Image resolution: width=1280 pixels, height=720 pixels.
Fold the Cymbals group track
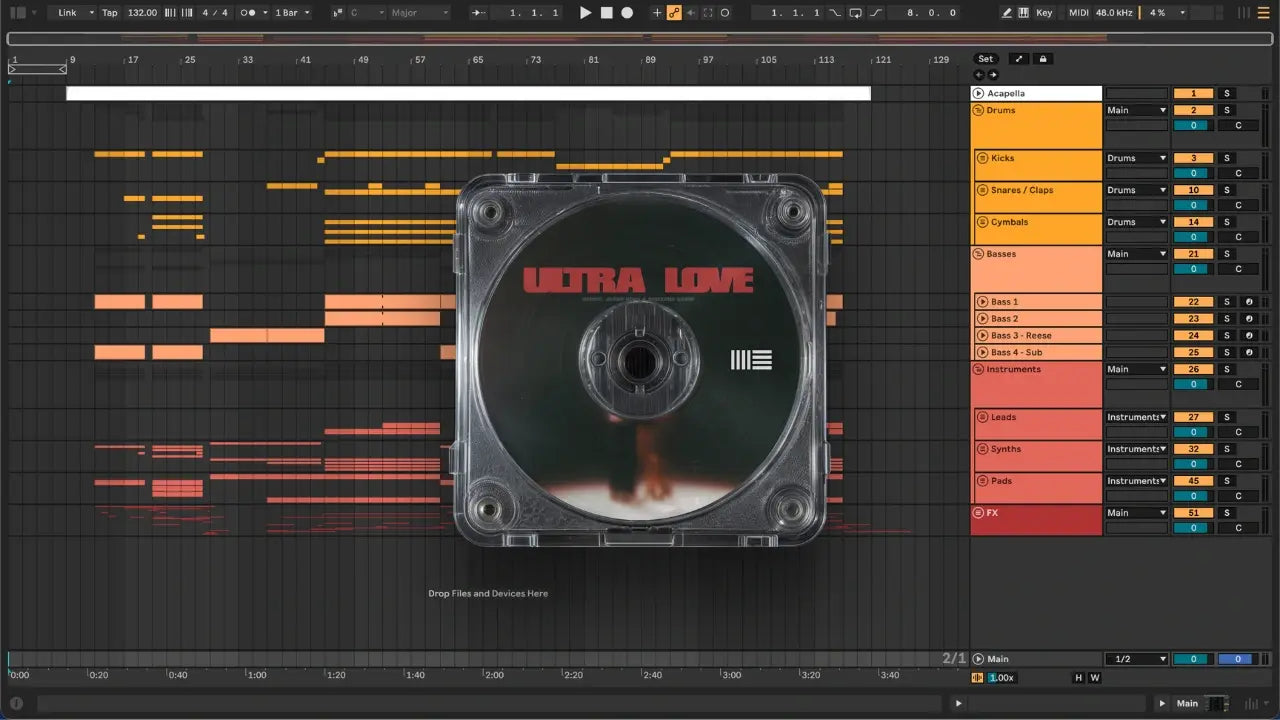[x=982, y=222]
